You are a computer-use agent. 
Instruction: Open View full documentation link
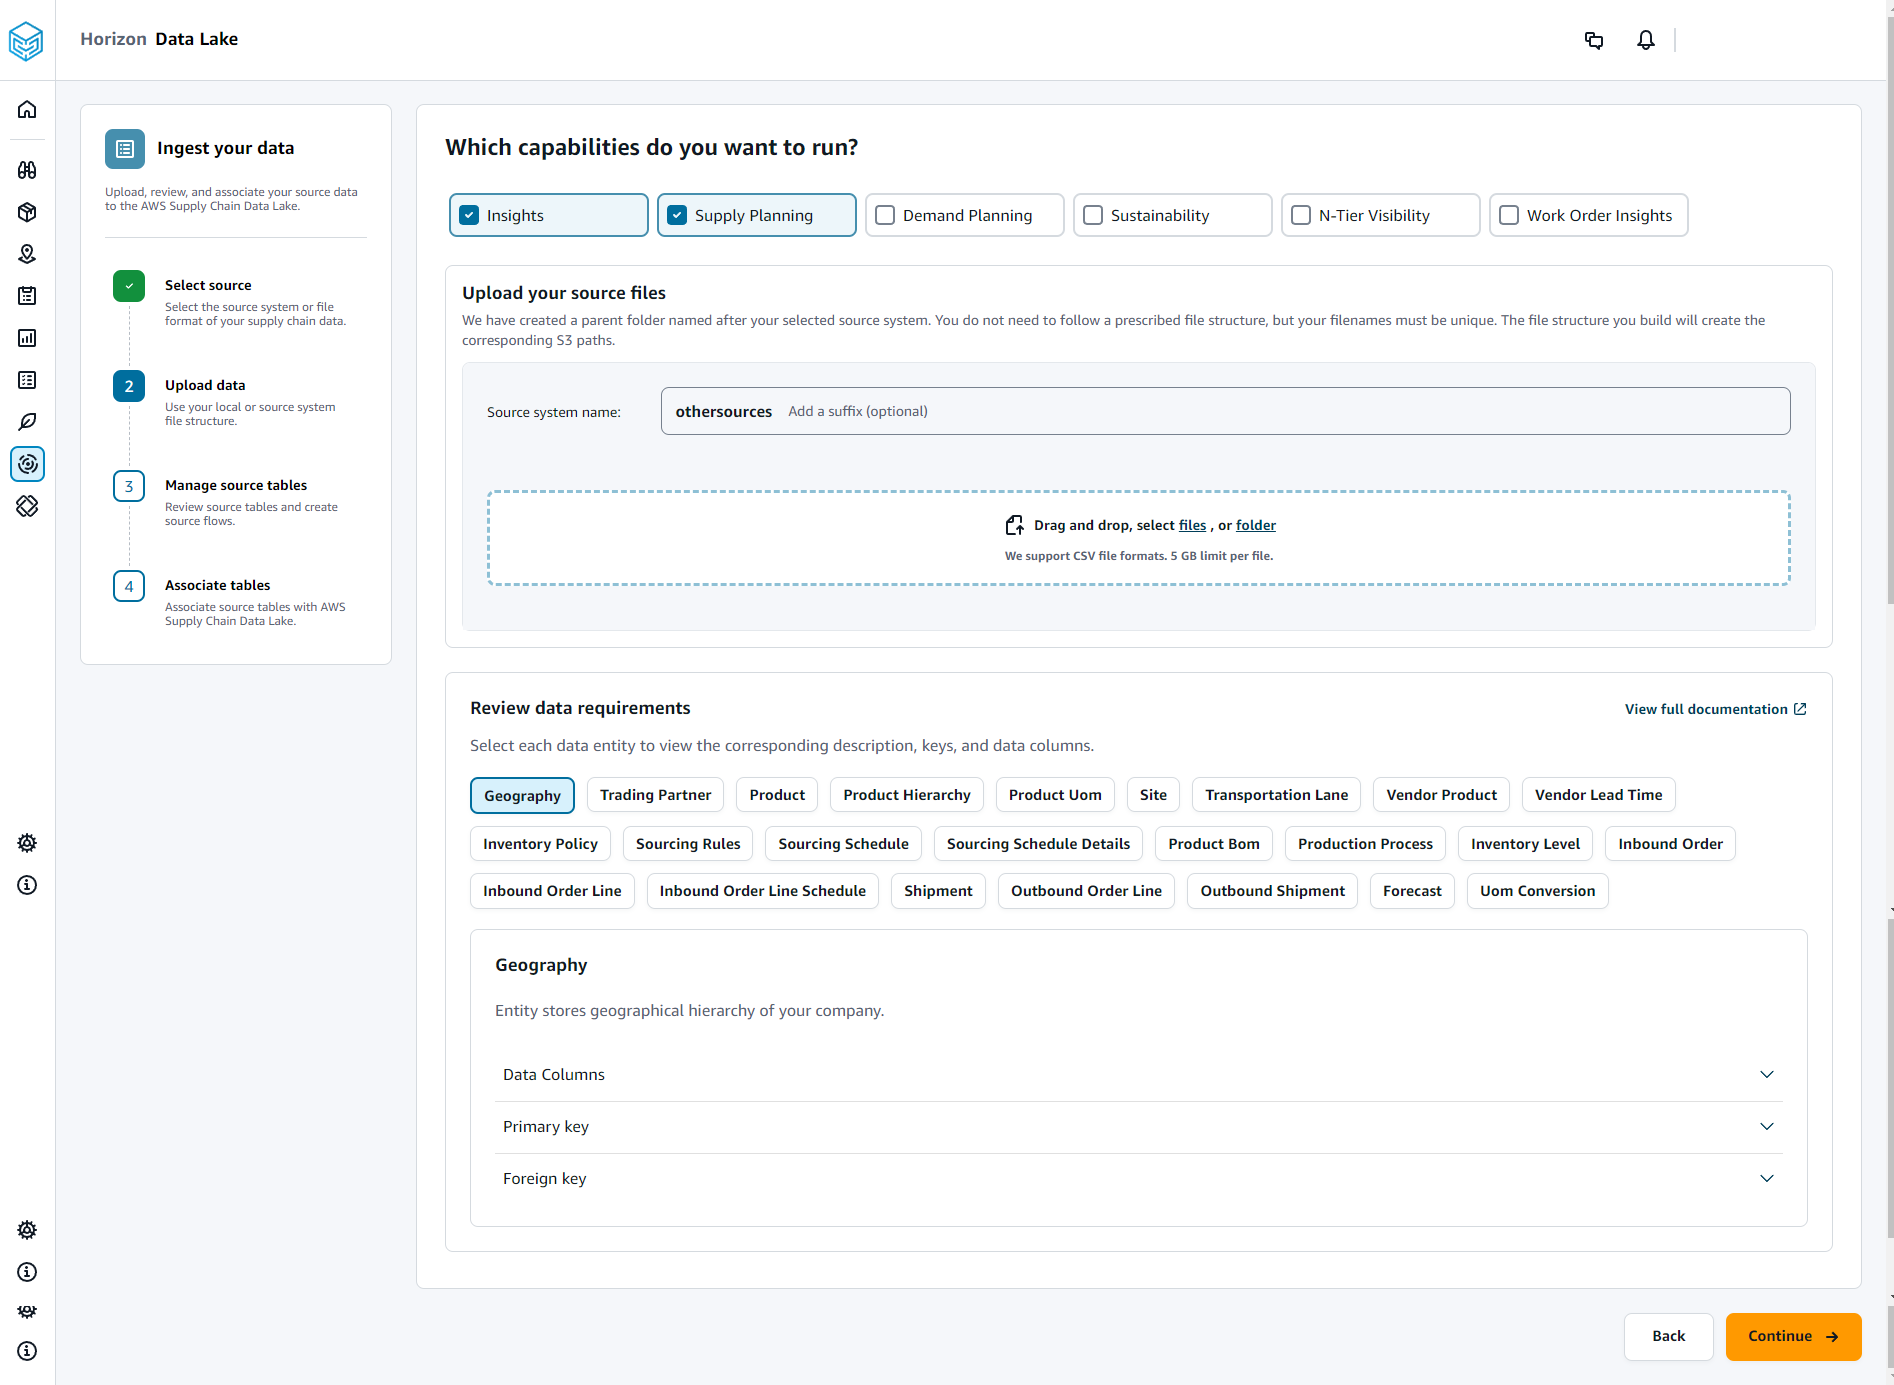(1714, 708)
